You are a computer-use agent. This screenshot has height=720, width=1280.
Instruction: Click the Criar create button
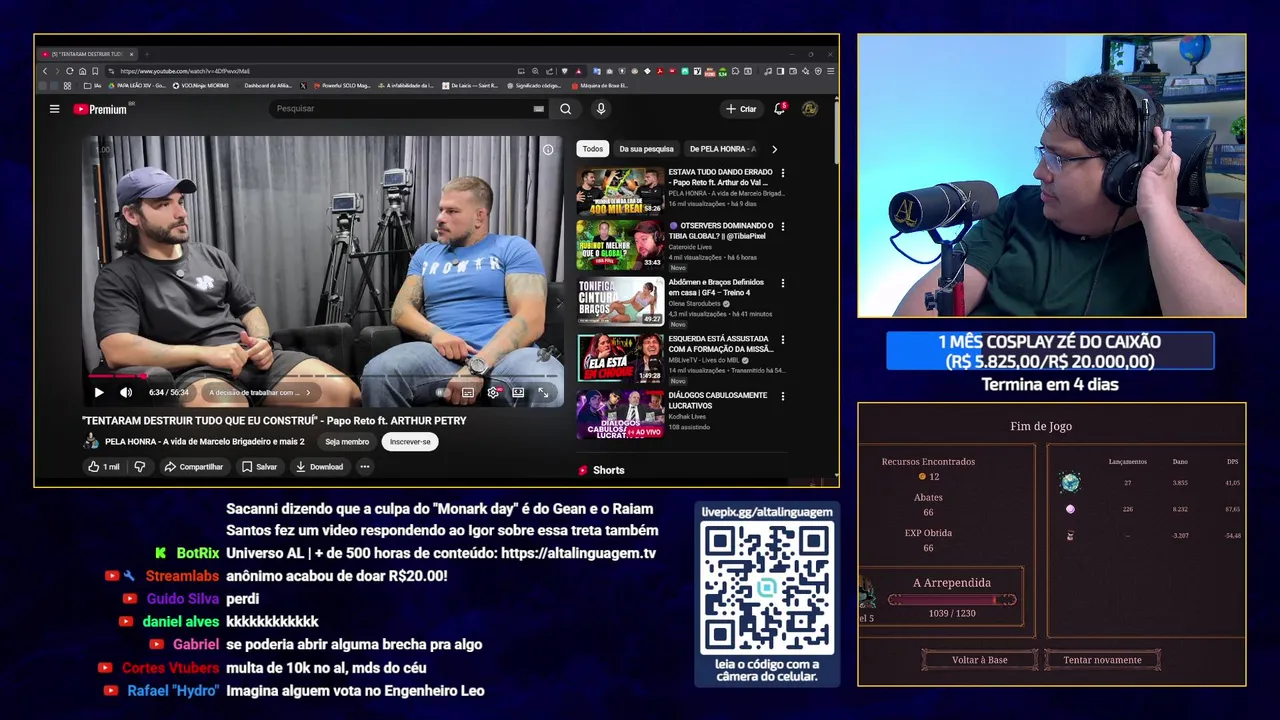click(x=741, y=109)
